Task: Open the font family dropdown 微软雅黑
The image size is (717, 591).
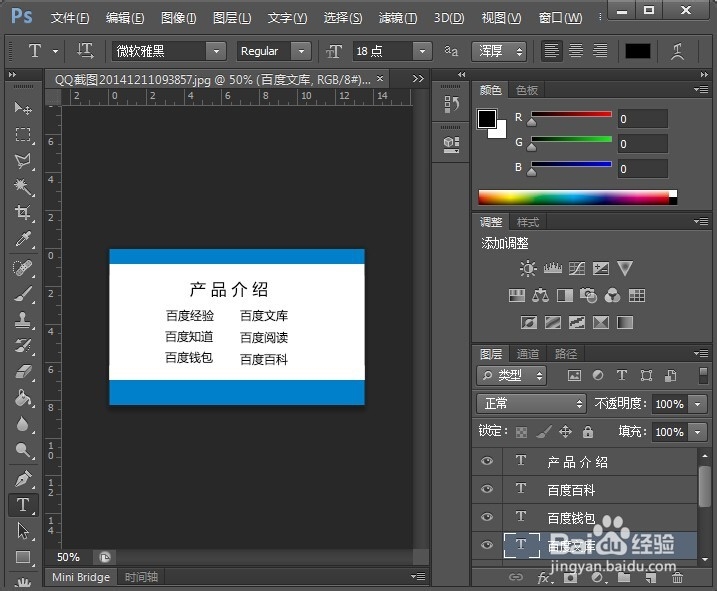Action: point(216,51)
